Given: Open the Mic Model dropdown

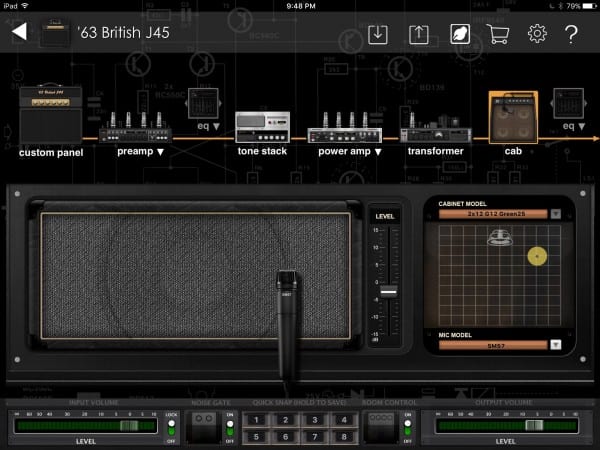Looking at the screenshot, I should (x=556, y=345).
